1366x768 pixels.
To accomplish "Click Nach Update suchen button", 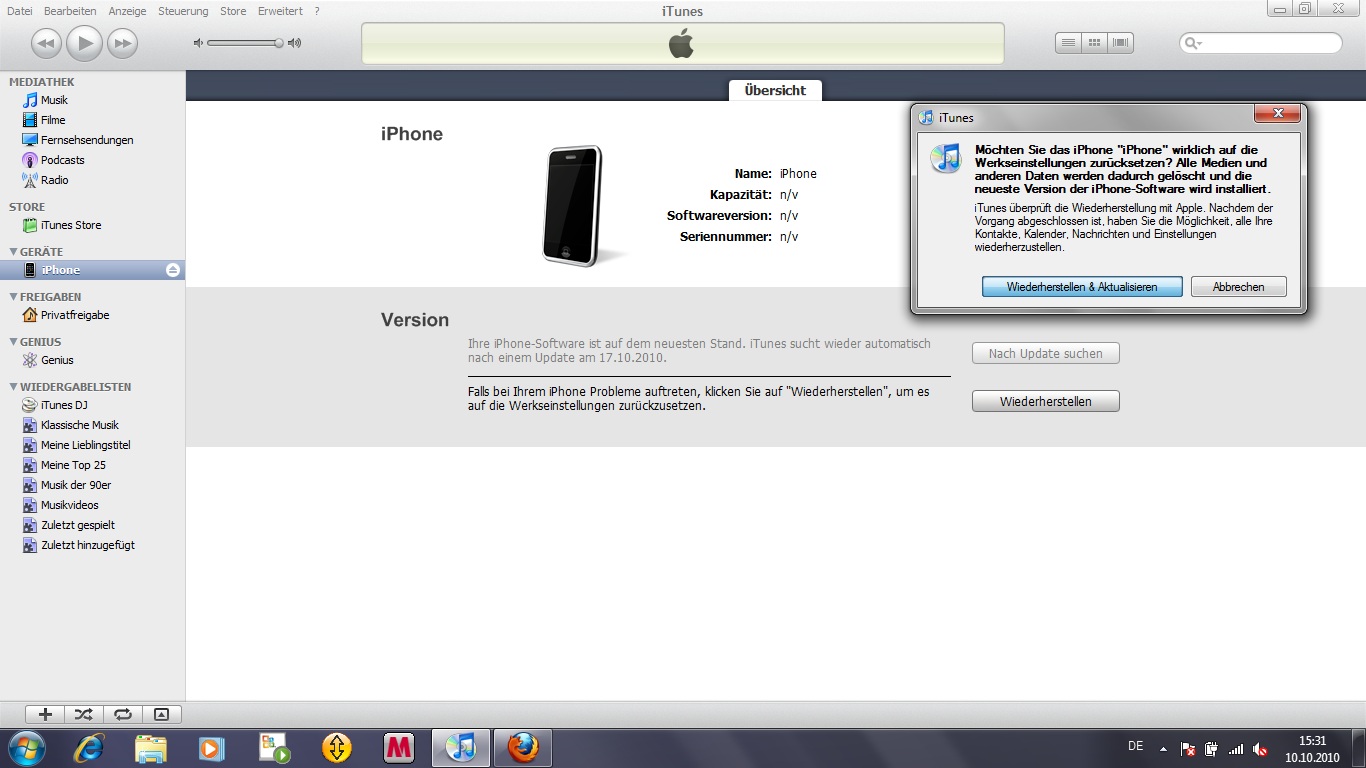I will pos(1046,353).
